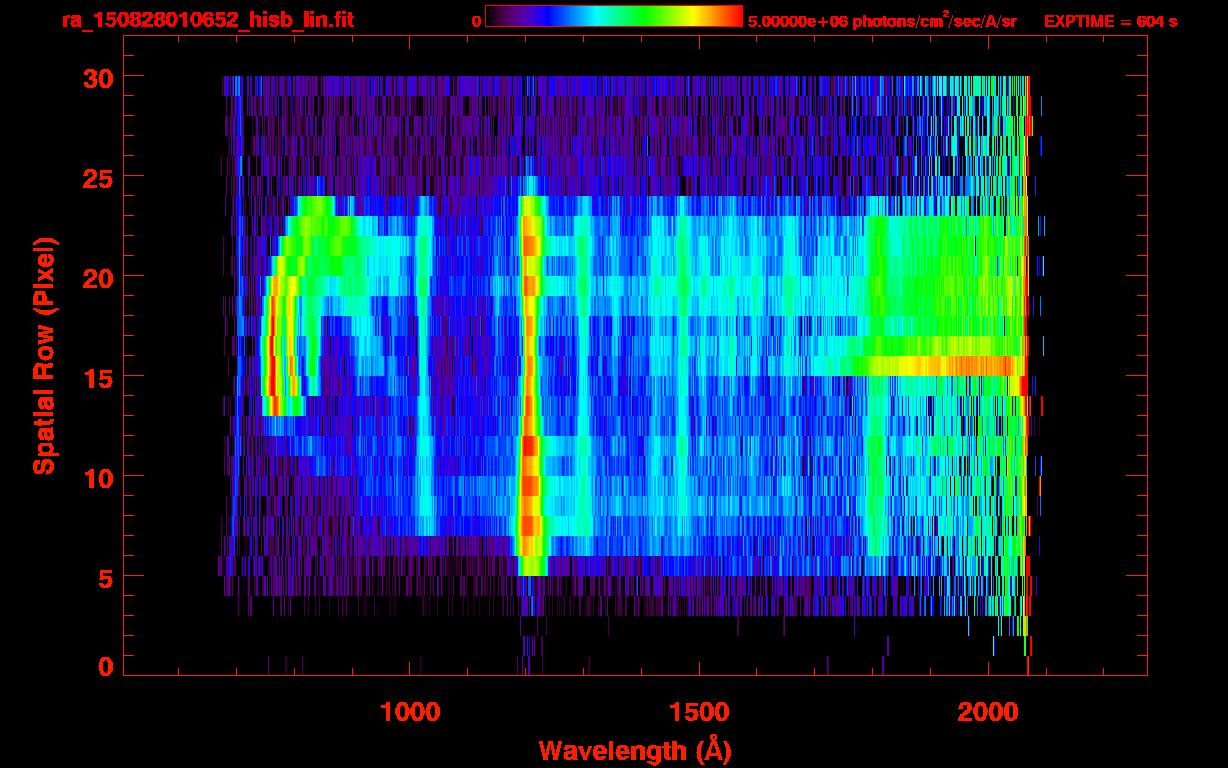
Task: Click the y-axis tick label 15
Action: [98, 377]
